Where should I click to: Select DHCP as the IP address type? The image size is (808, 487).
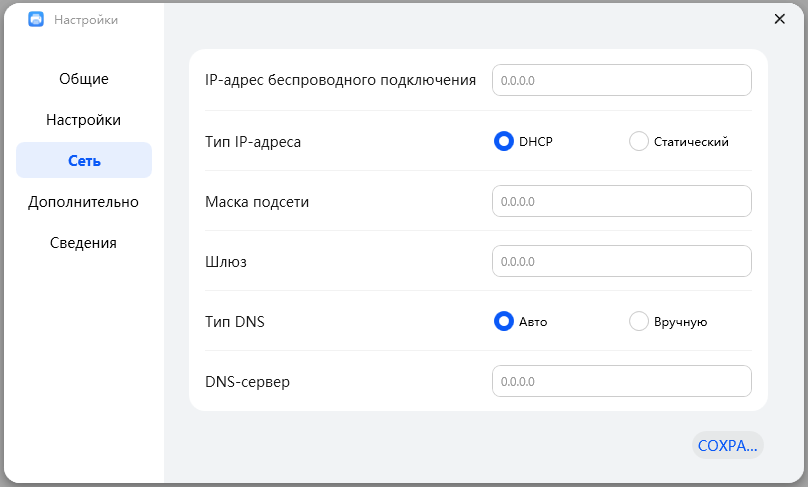[504, 141]
